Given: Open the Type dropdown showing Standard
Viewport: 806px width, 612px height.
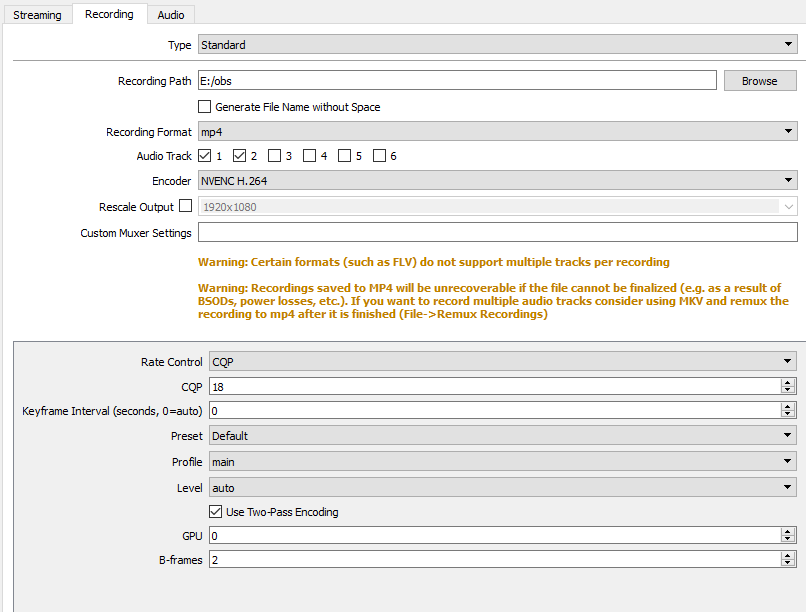Looking at the screenshot, I should click(x=498, y=44).
